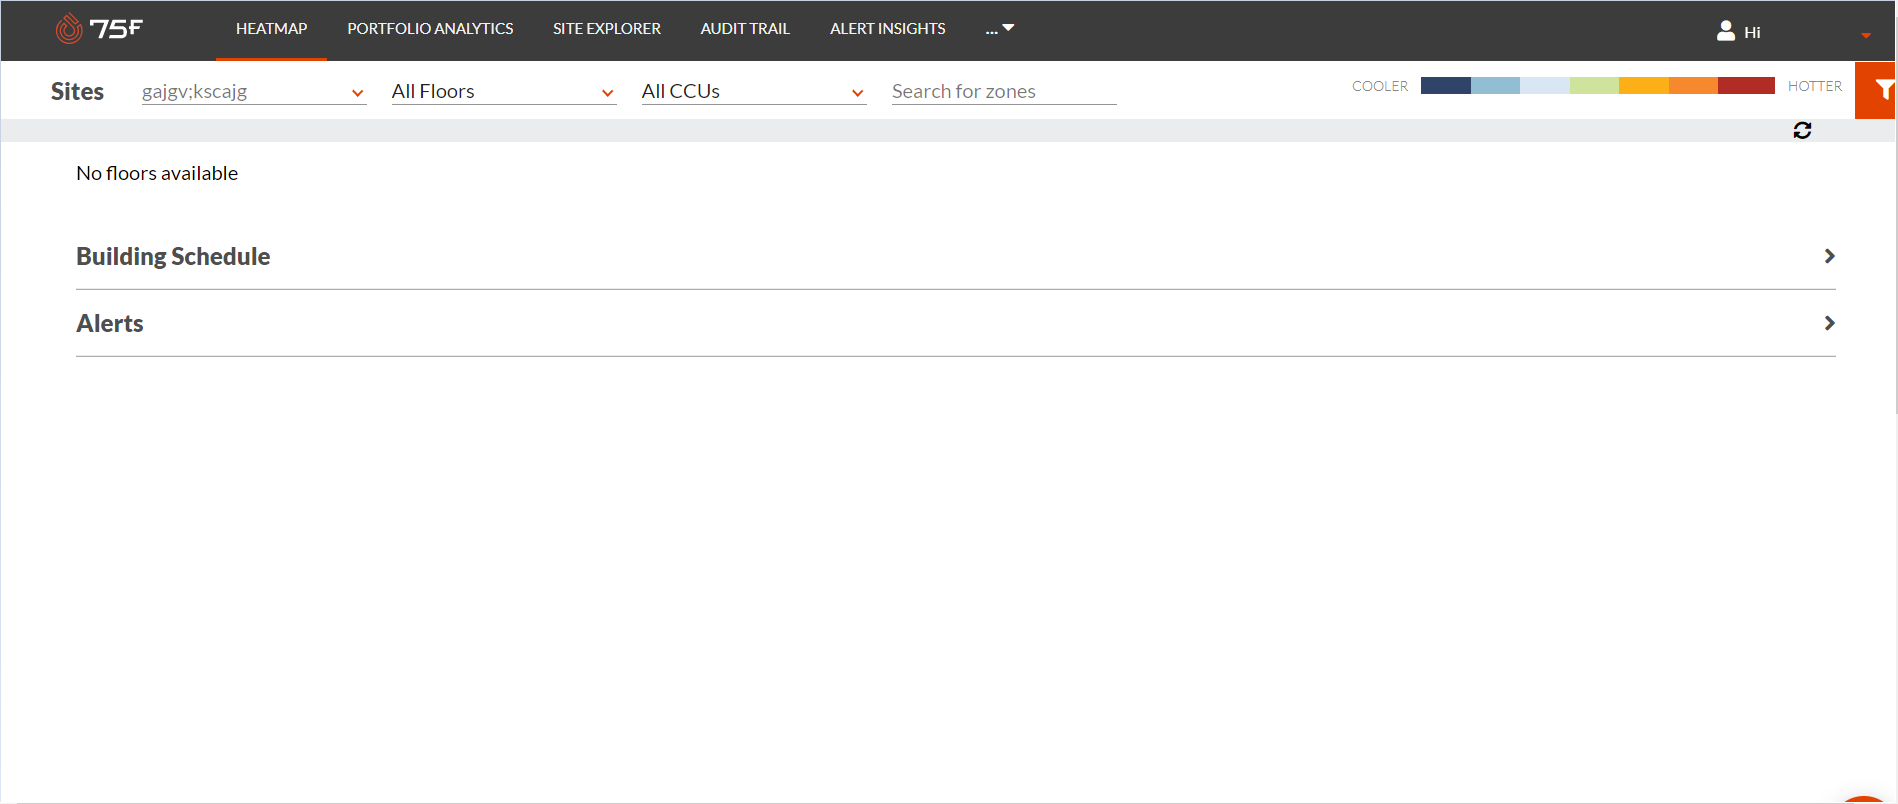Click the orange legend swatch
This screenshot has width=1898, height=804.
click(1693, 86)
